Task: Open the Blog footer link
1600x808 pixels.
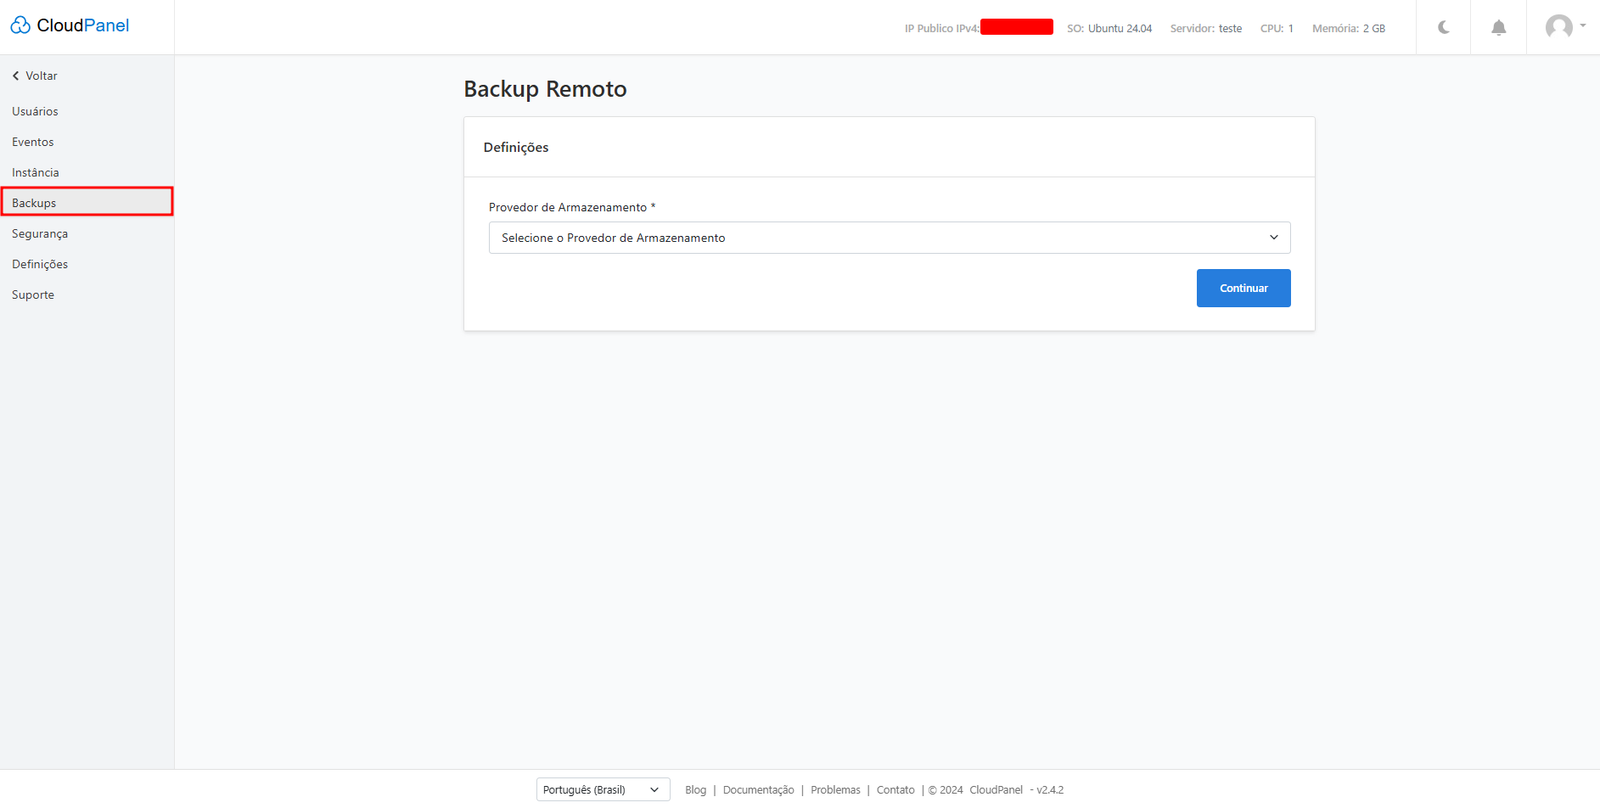Action: 695,790
